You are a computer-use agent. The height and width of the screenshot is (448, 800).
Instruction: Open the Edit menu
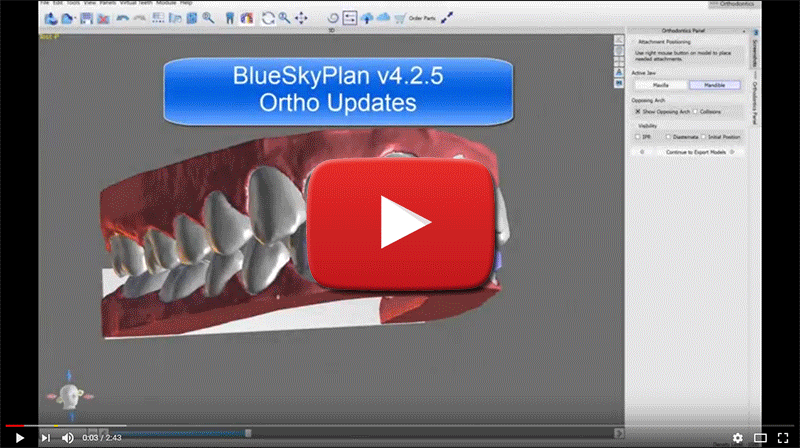(58, 3)
